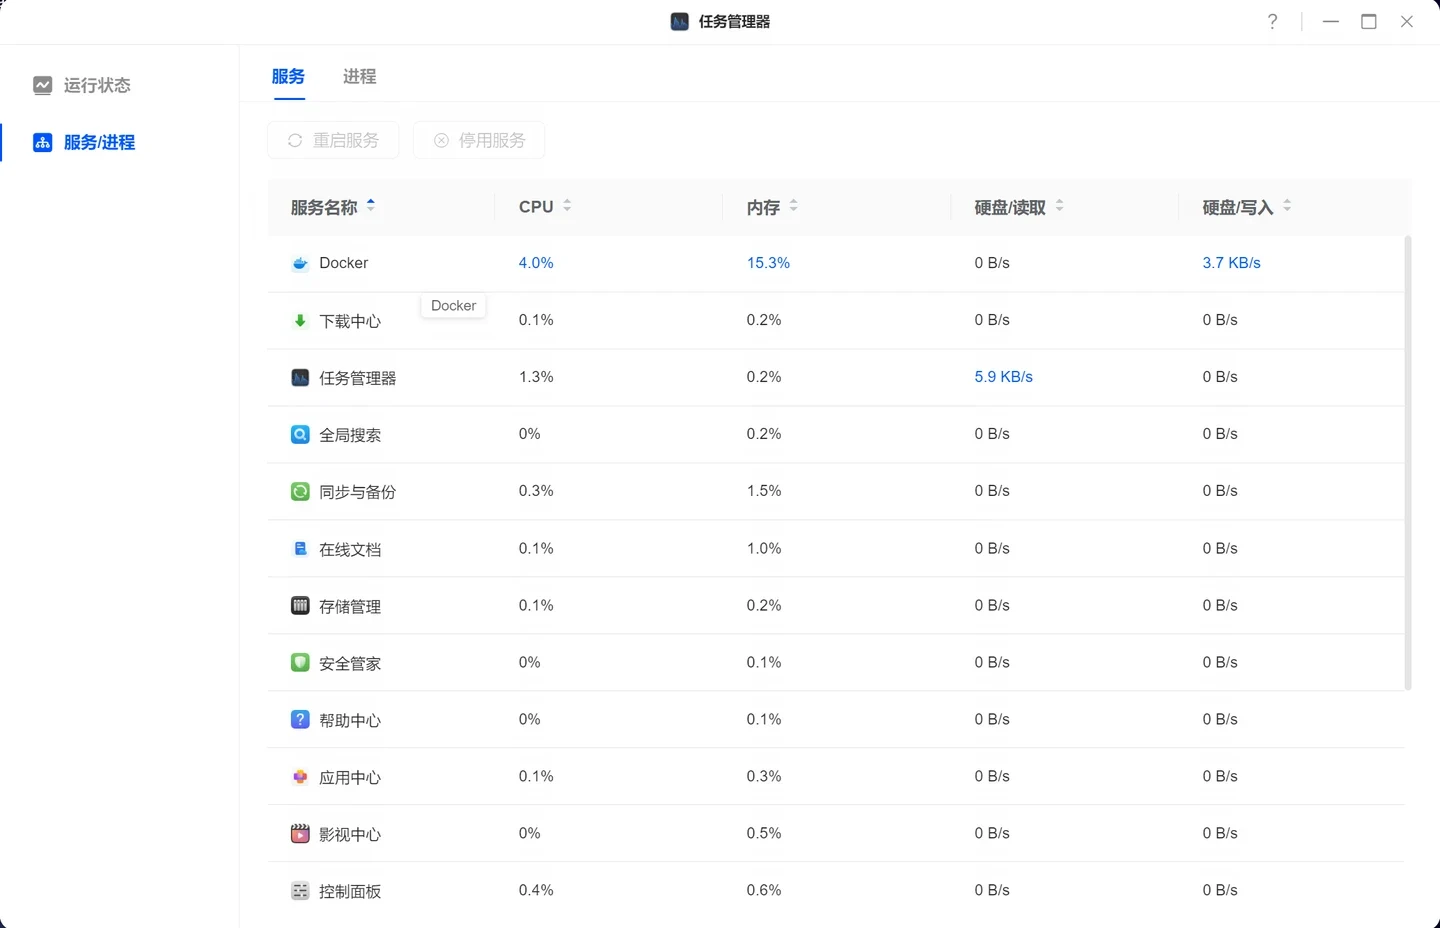Select the Docker service name
The width and height of the screenshot is (1440, 928).
coord(344,263)
